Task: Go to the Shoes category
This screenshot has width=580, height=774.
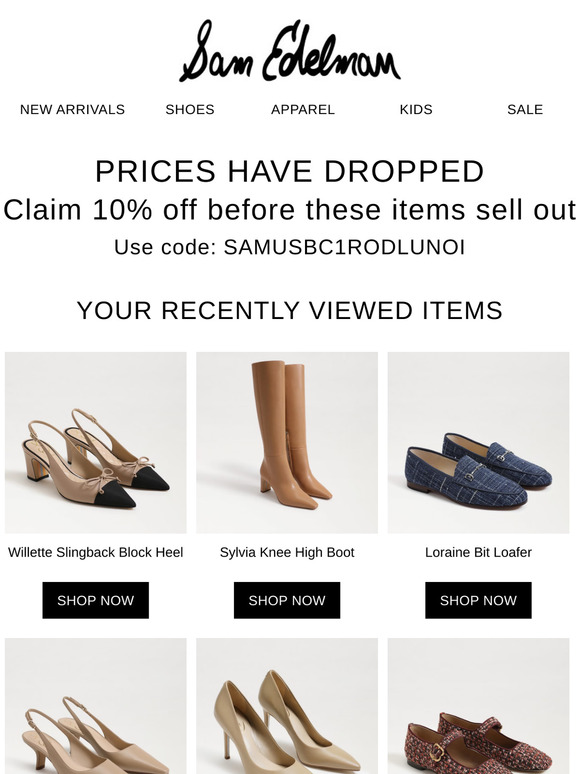Action: coord(190,110)
